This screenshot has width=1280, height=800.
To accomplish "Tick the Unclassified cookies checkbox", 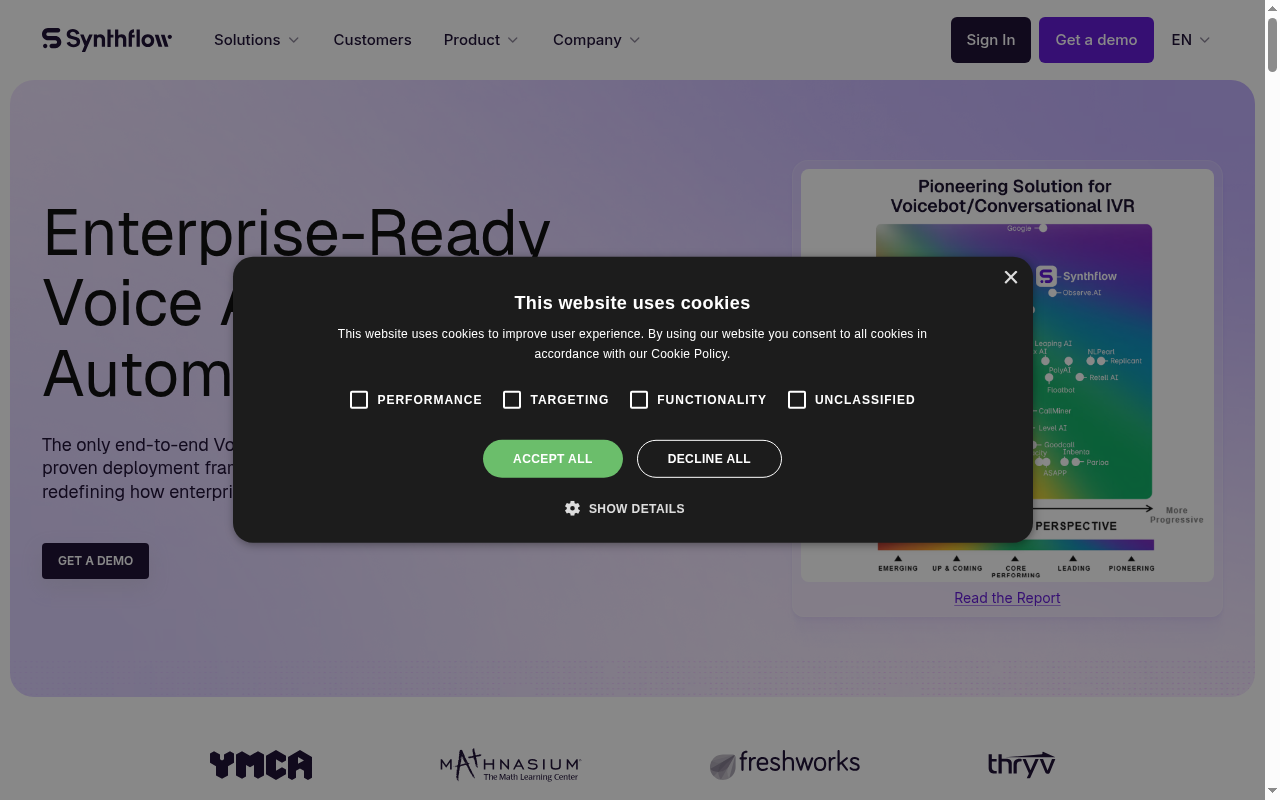I will tap(797, 400).
